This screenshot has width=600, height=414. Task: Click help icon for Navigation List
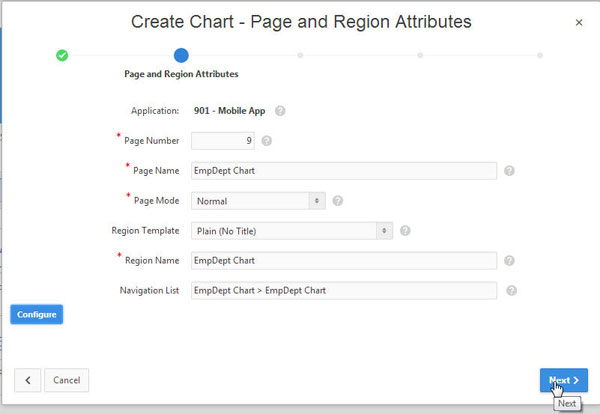511,291
